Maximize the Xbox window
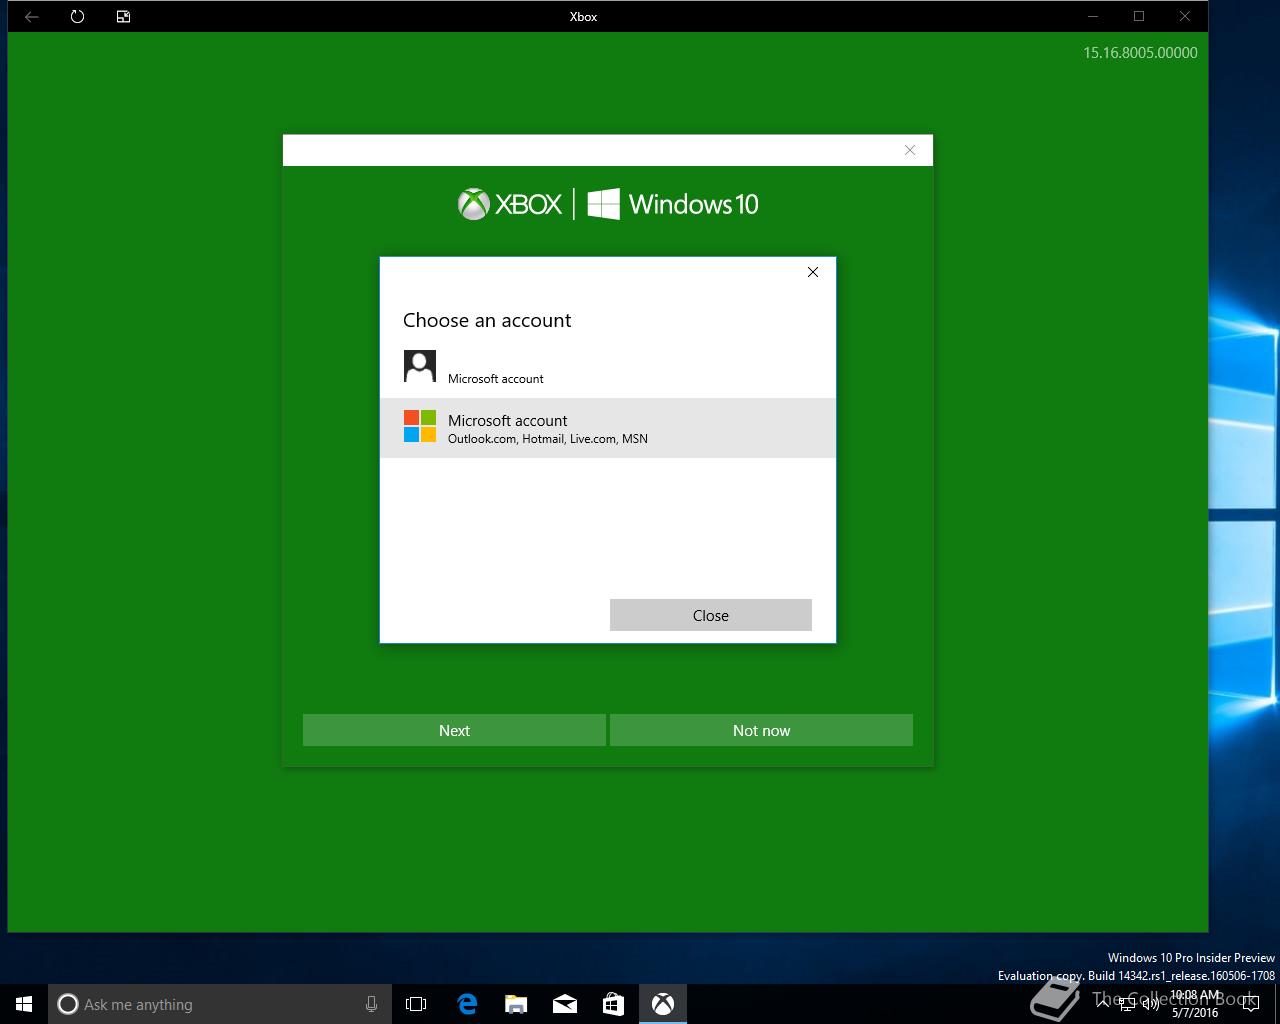The width and height of the screenshot is (1280, 1024). 1139,16
